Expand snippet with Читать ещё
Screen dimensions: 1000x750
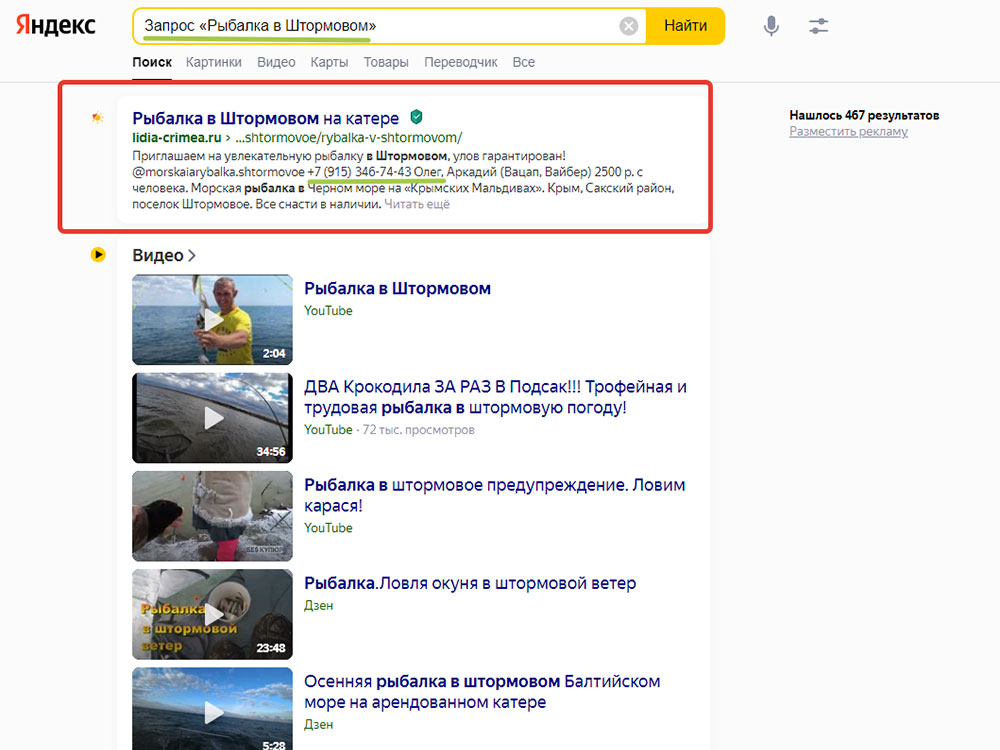tap(417, 205)
